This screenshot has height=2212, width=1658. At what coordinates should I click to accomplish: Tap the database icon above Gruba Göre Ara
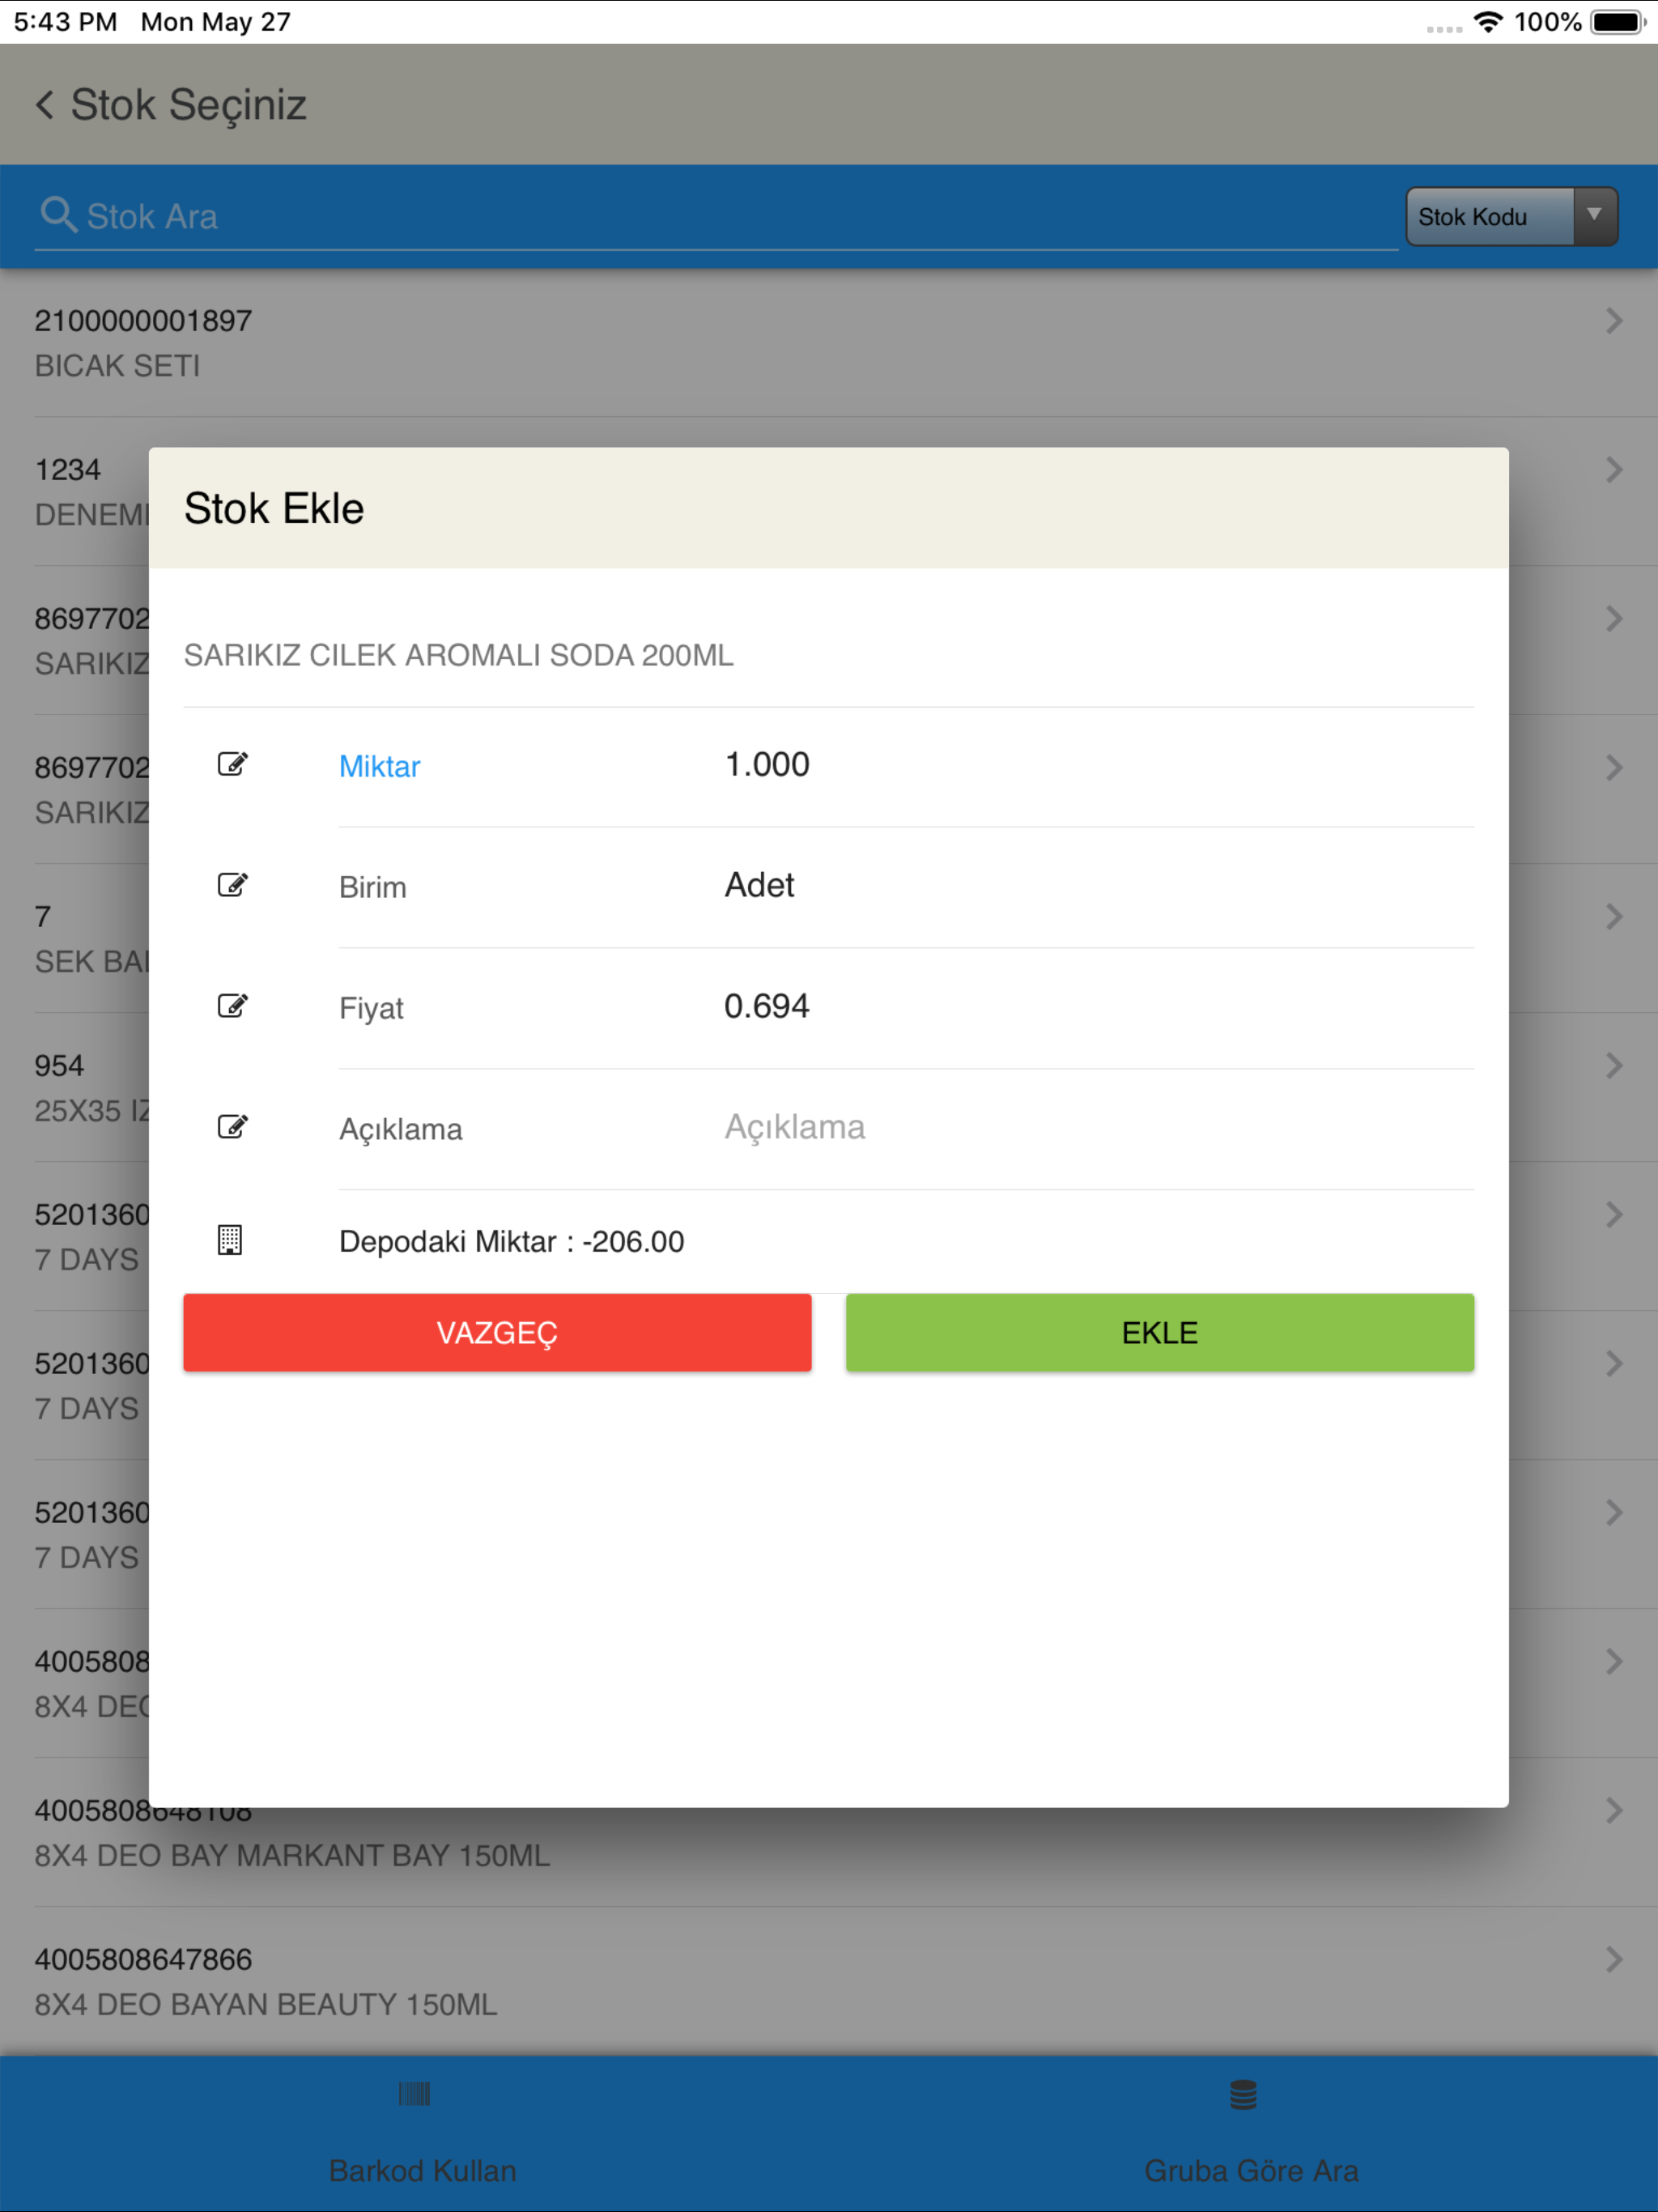(1243, 2094)
